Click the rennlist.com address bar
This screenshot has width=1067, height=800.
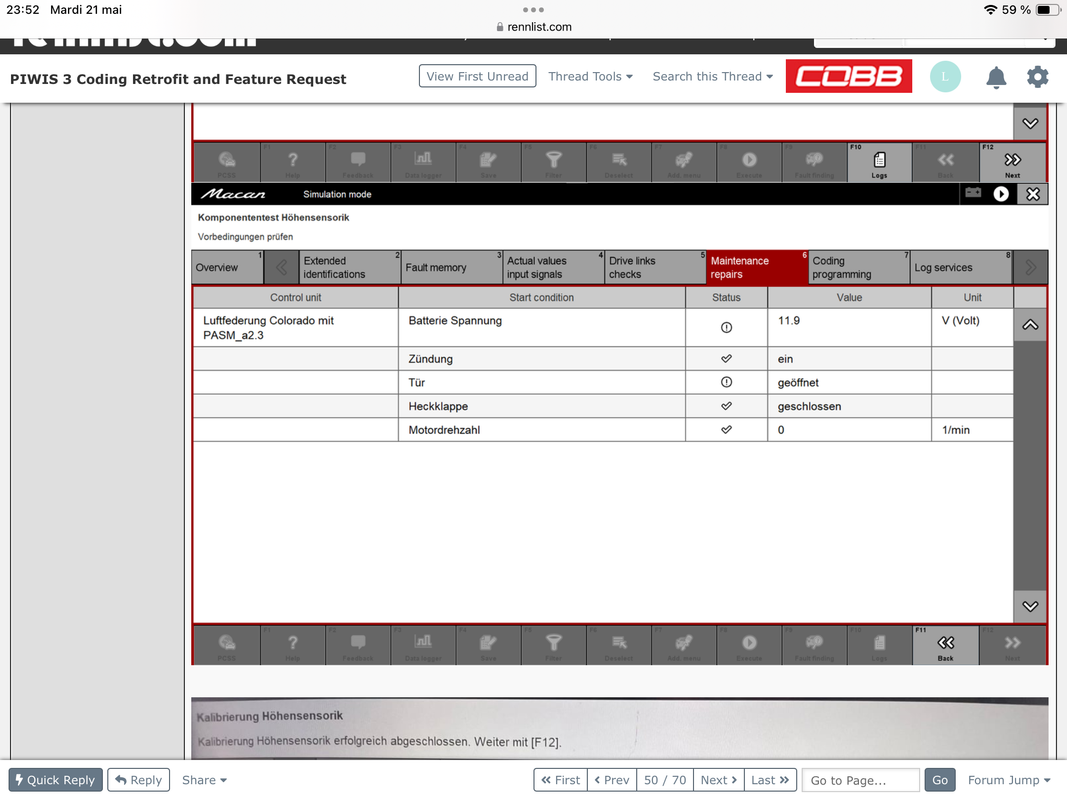(534, 27)
